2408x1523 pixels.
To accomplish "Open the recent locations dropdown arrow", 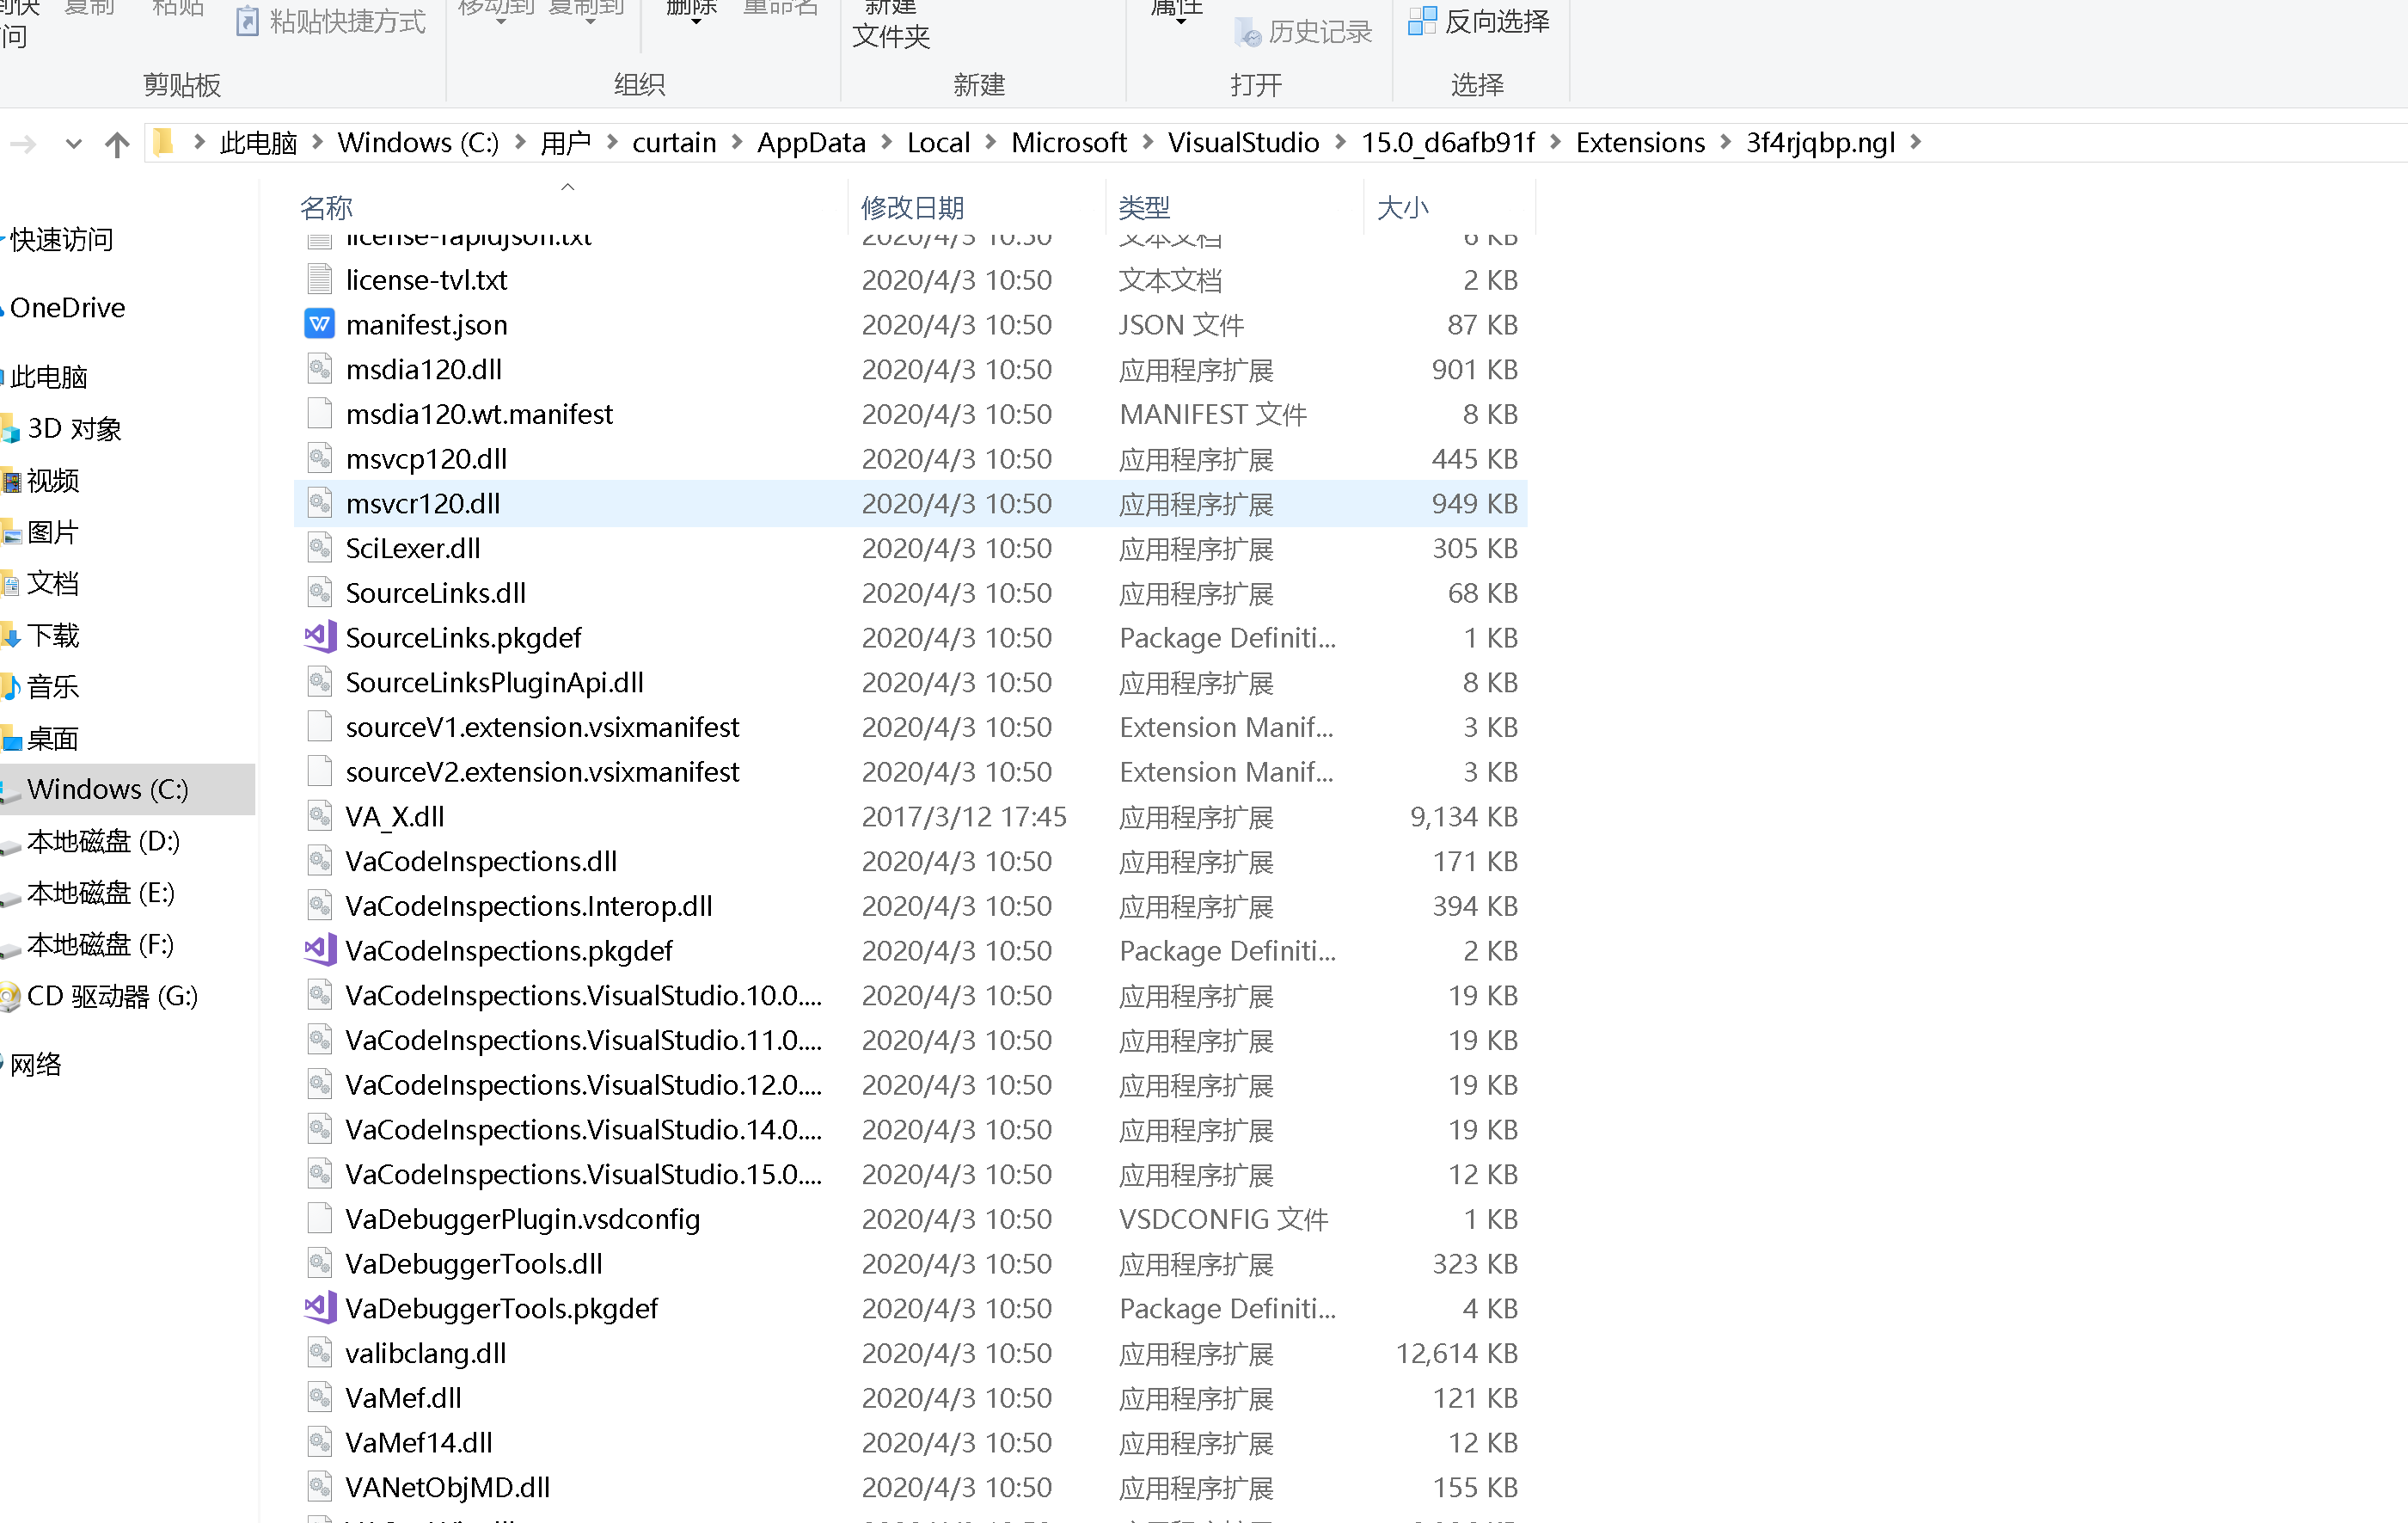I will [x=73, y=144].
